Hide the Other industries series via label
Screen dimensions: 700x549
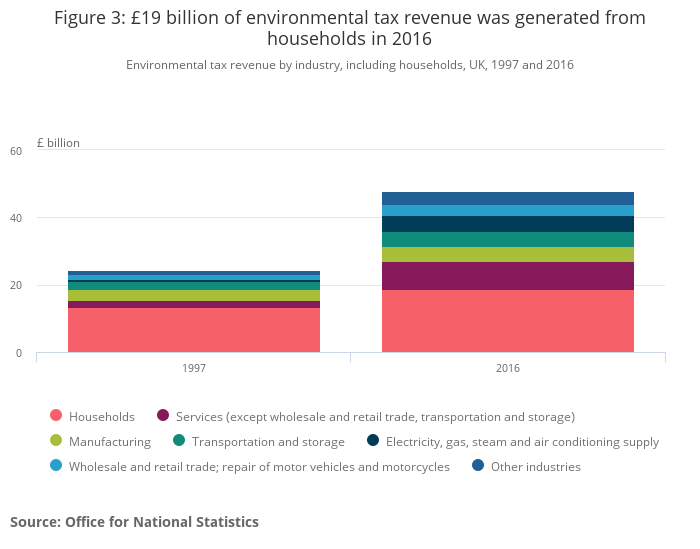(x=535, y=466)
